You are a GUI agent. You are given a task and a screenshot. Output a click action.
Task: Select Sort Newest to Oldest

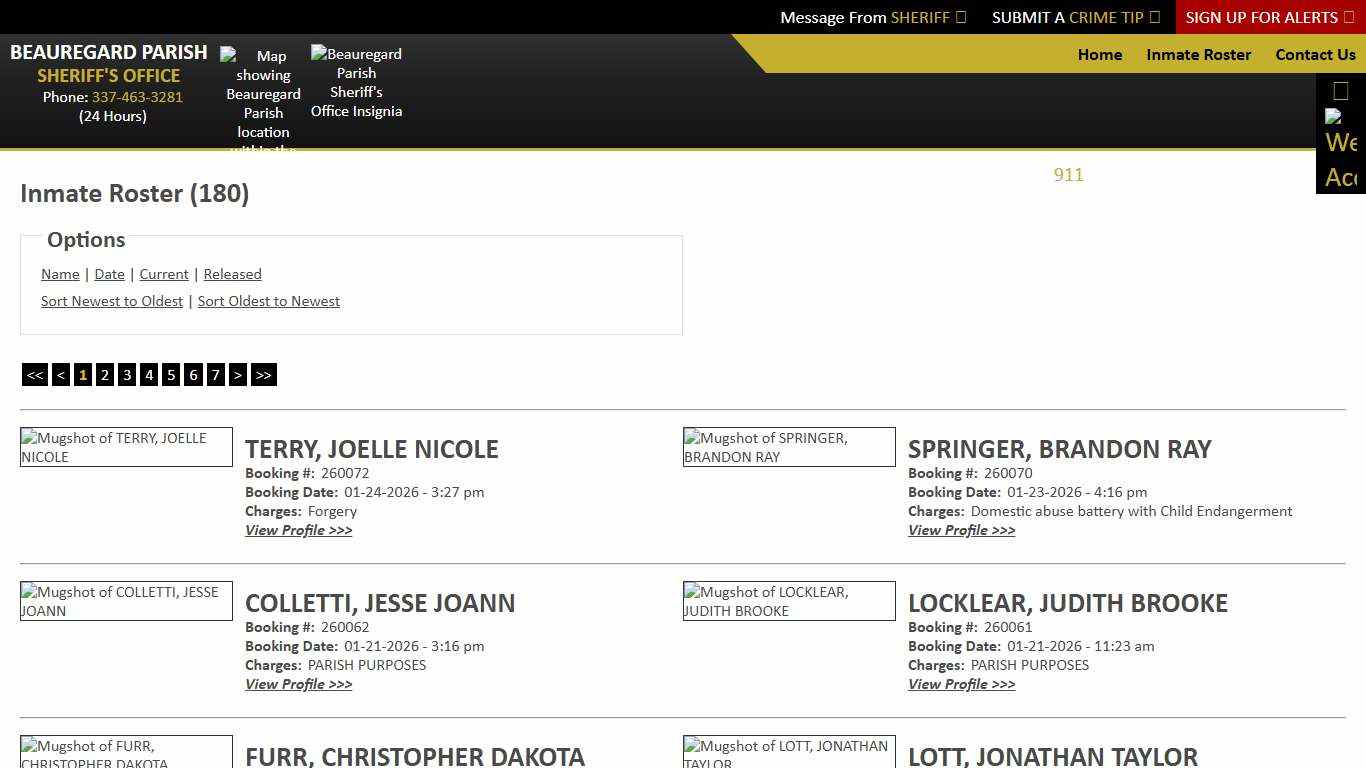111,301
